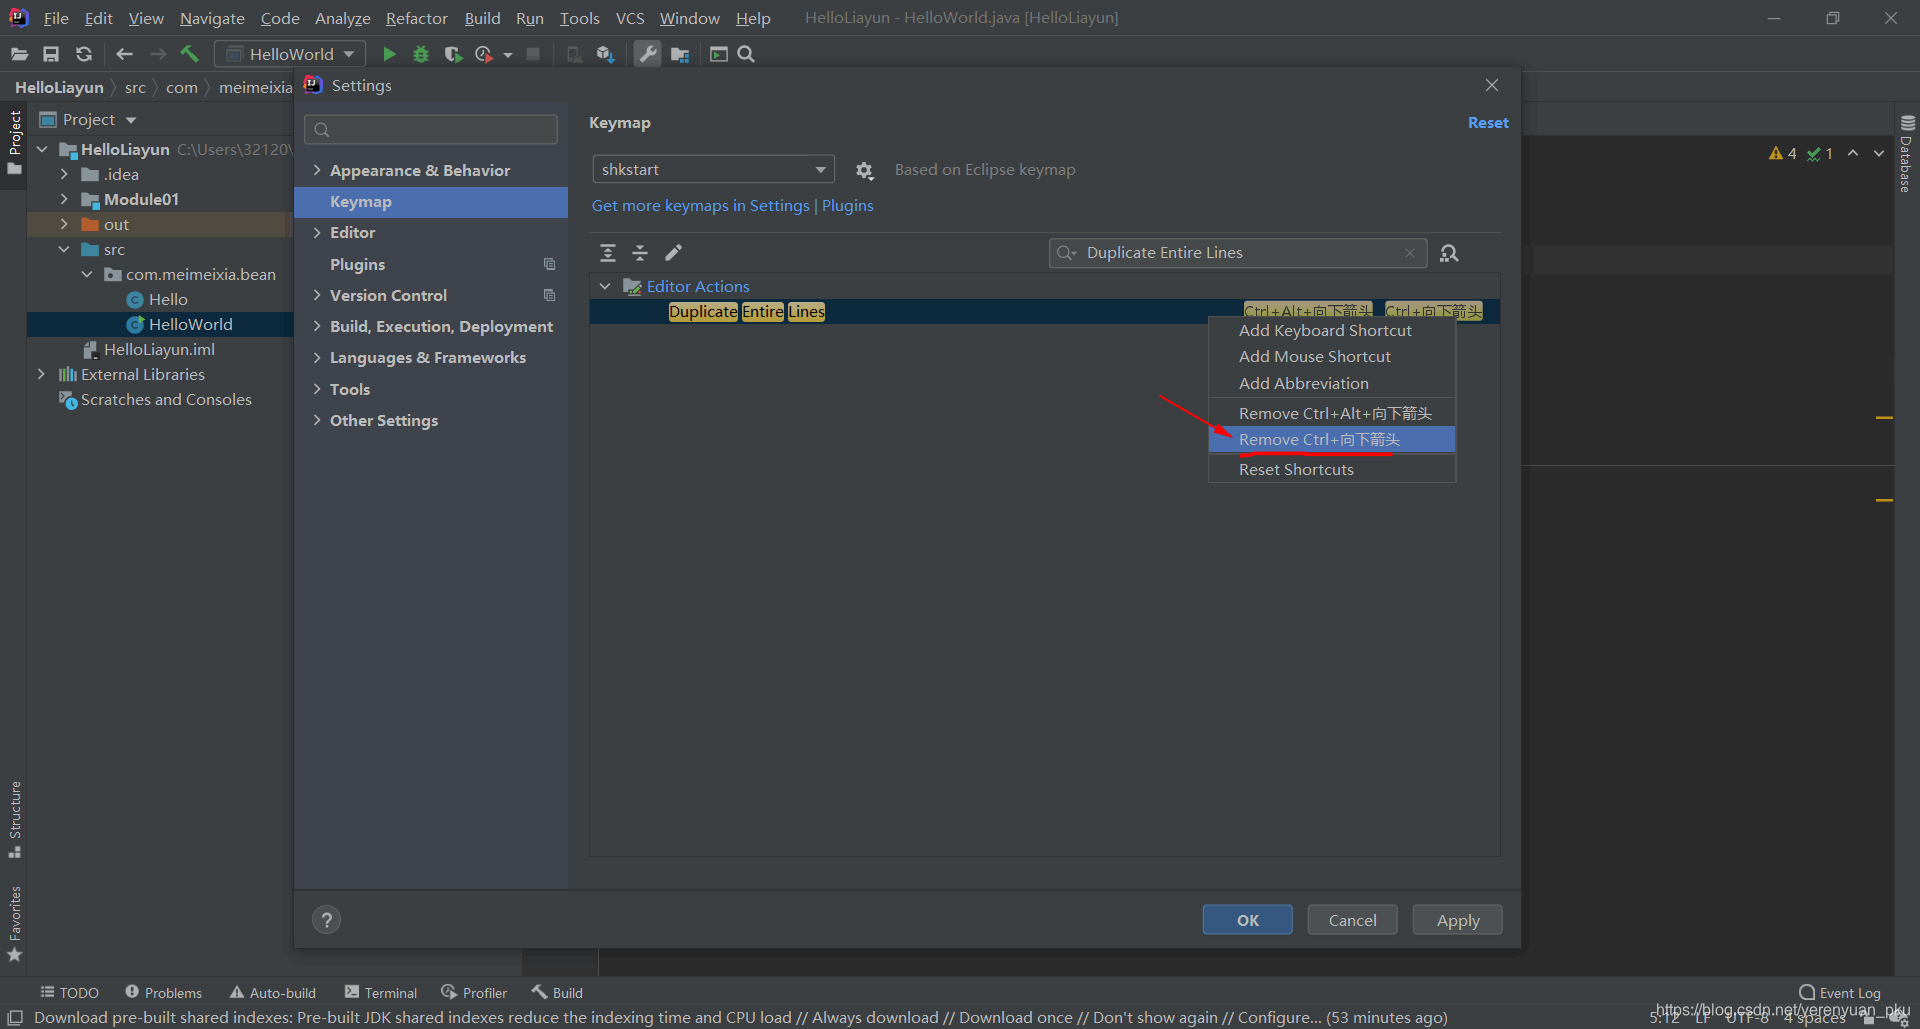Click the OK button

[x=1247, y=920]
